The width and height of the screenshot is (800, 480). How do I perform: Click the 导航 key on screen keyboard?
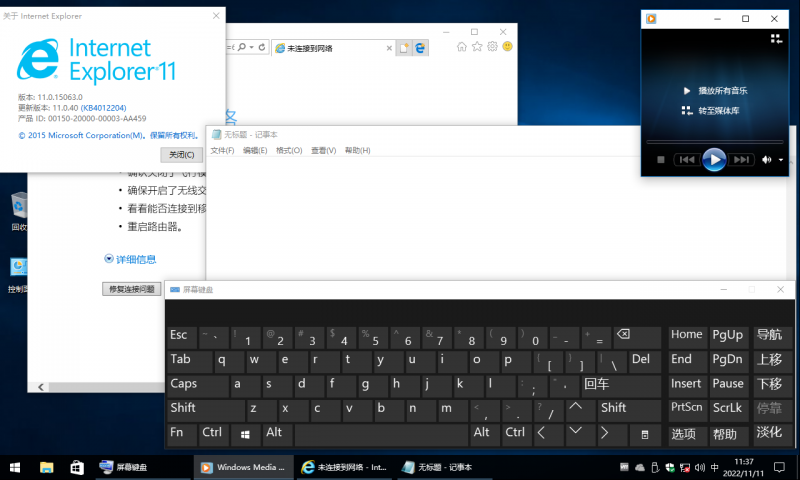click(x=771, y=336)
